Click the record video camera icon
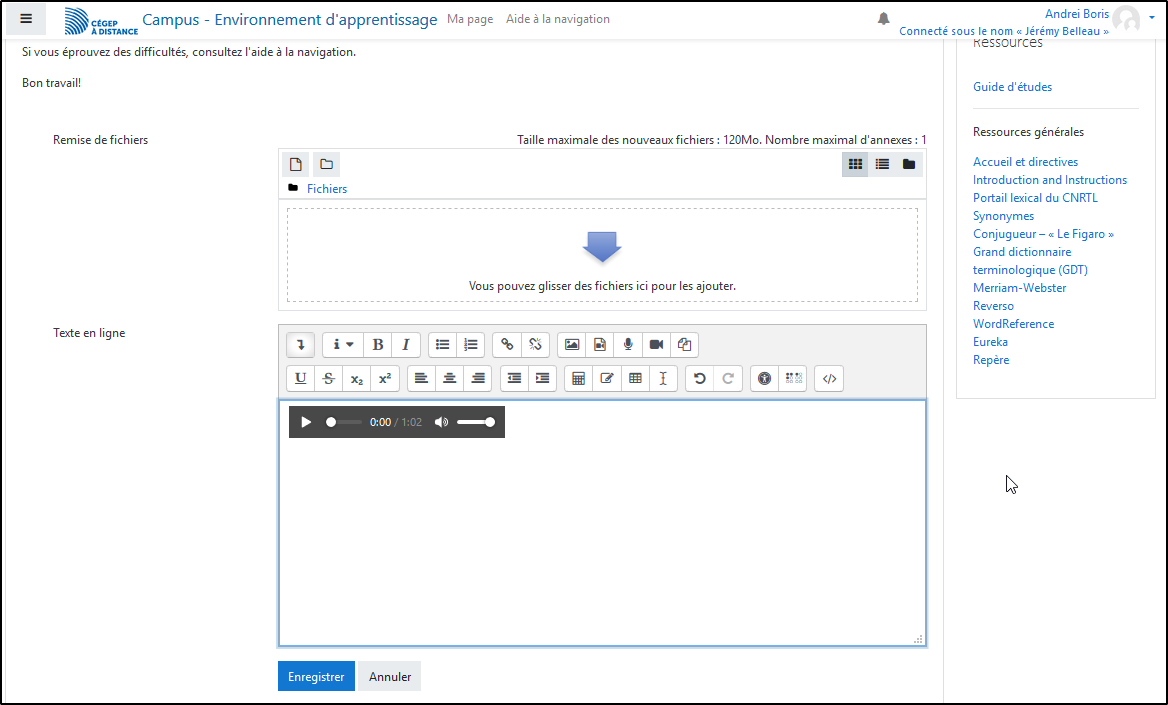Screen dimensions: 1168x705 656,345
